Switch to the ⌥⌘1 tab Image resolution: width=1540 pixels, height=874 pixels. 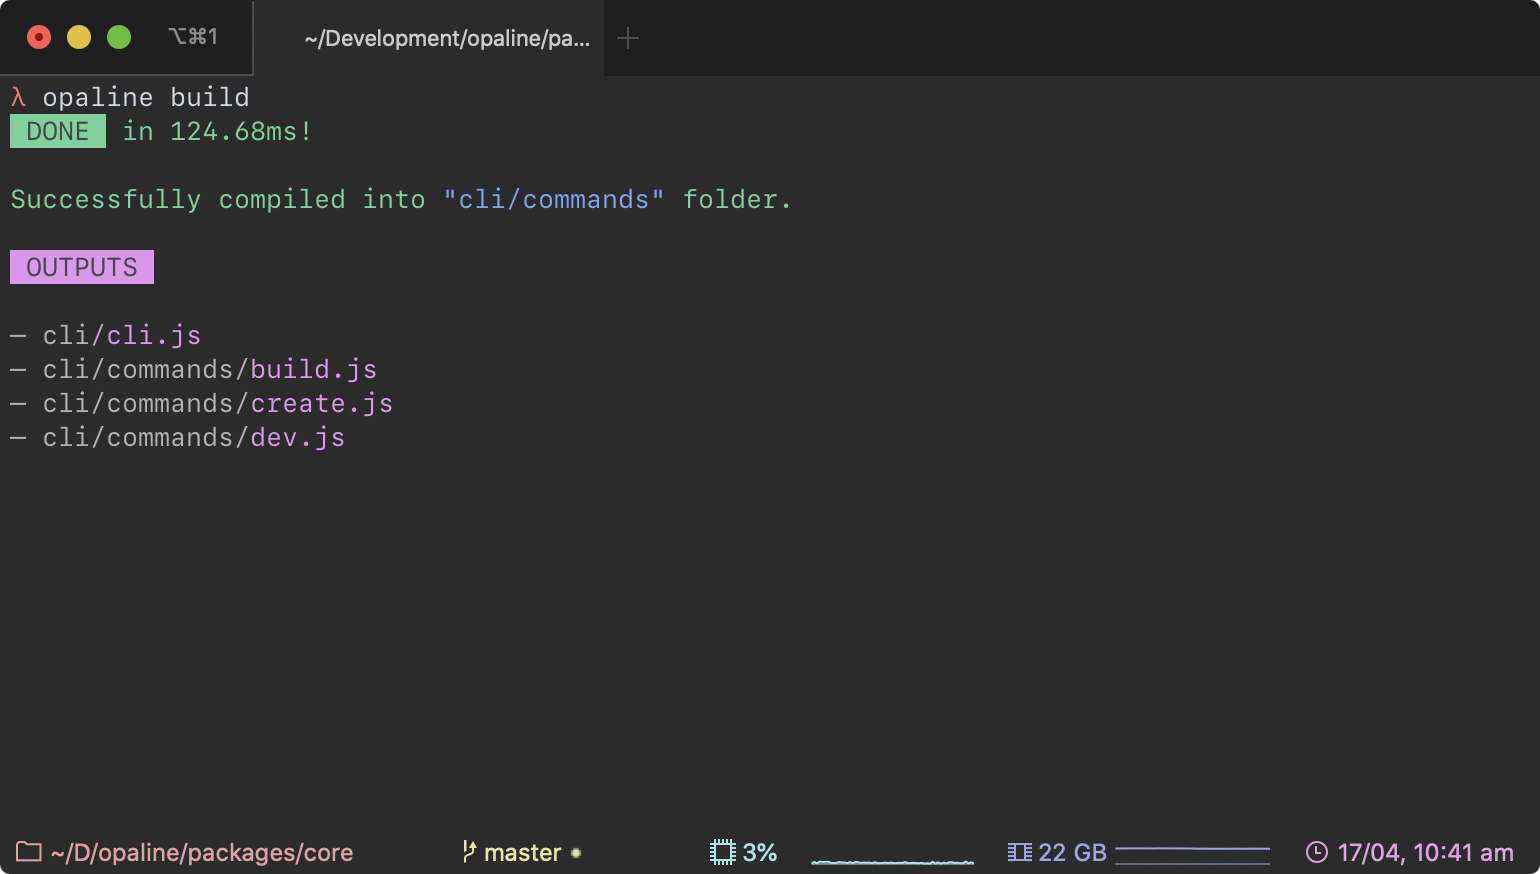193,37
